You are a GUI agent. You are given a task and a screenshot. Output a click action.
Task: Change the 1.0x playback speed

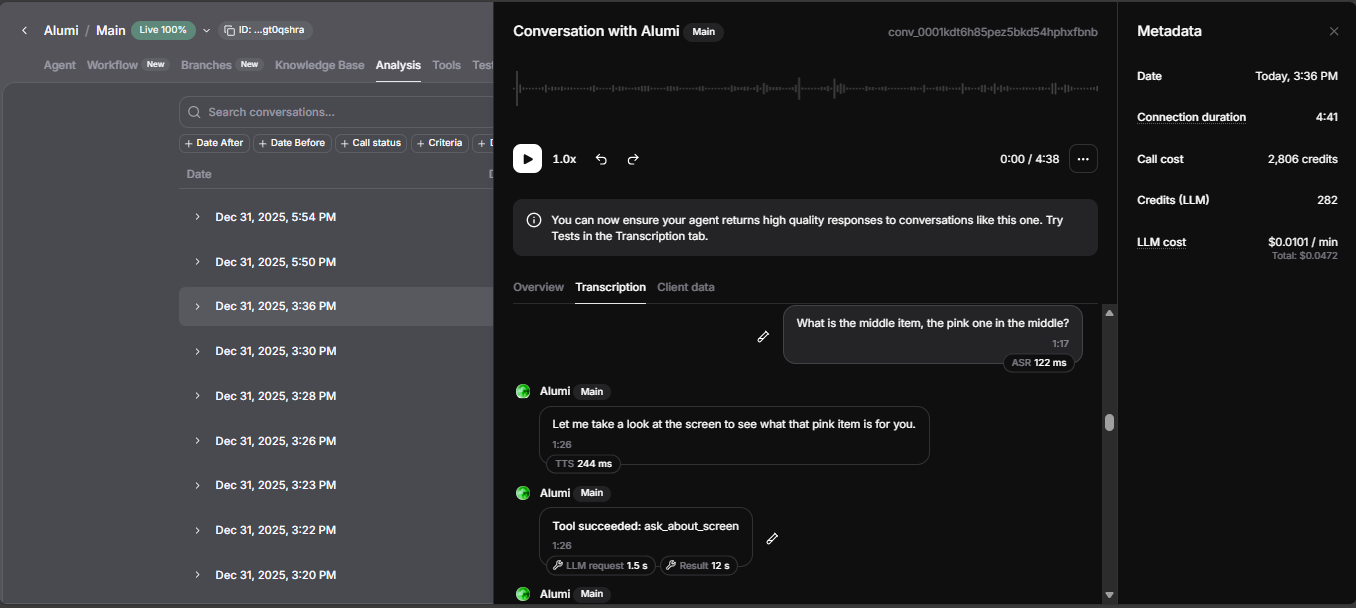564,159
